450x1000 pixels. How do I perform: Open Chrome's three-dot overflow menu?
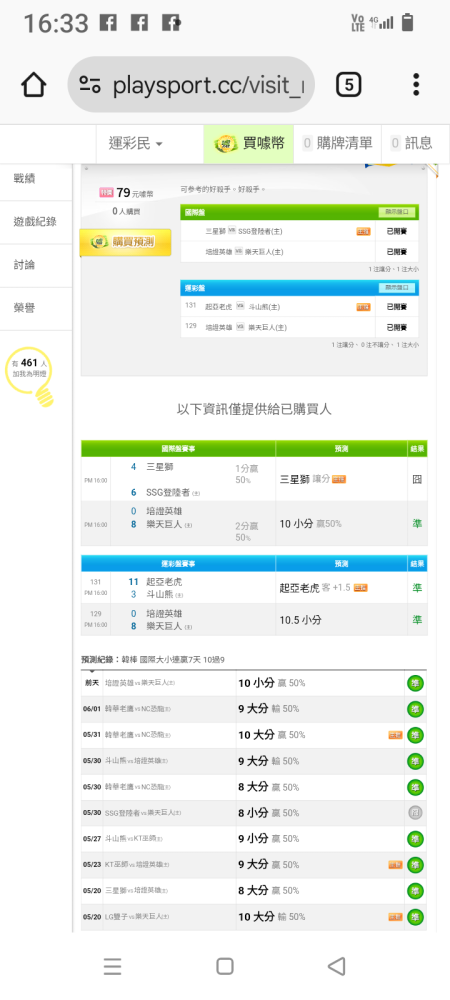[x=416, y=85]
